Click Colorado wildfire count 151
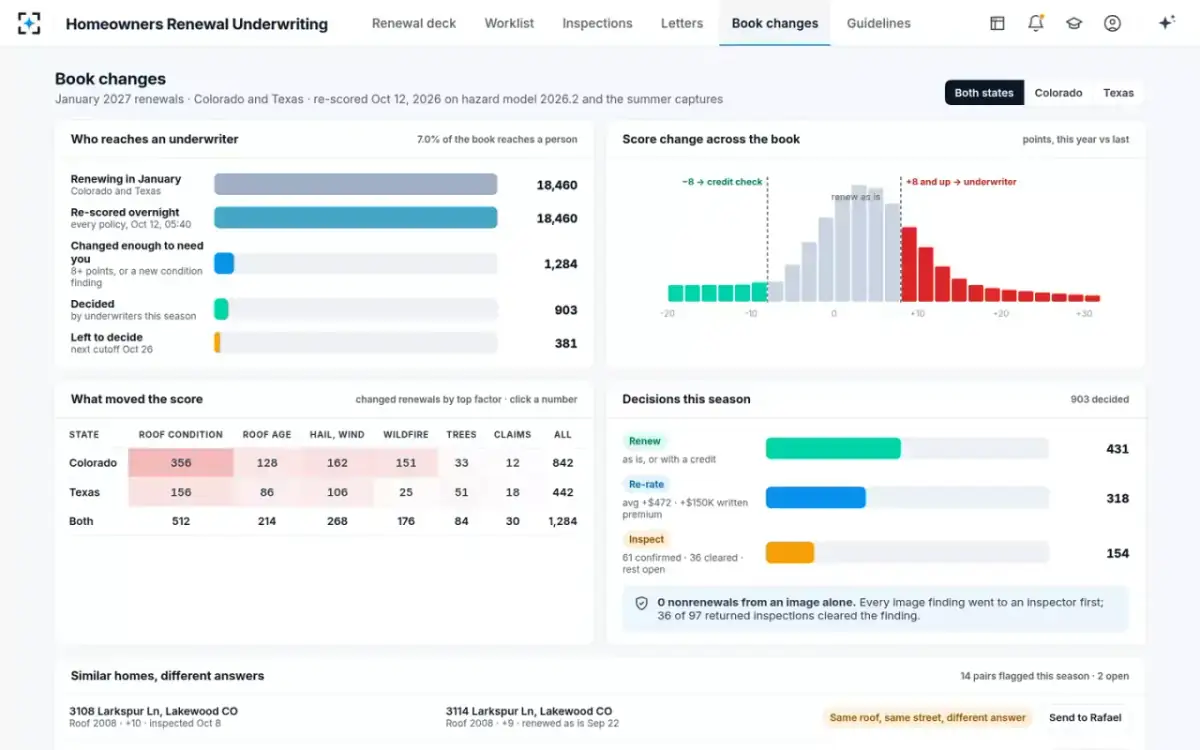The width and height of the screenshot is (1200, 750). 406,463
